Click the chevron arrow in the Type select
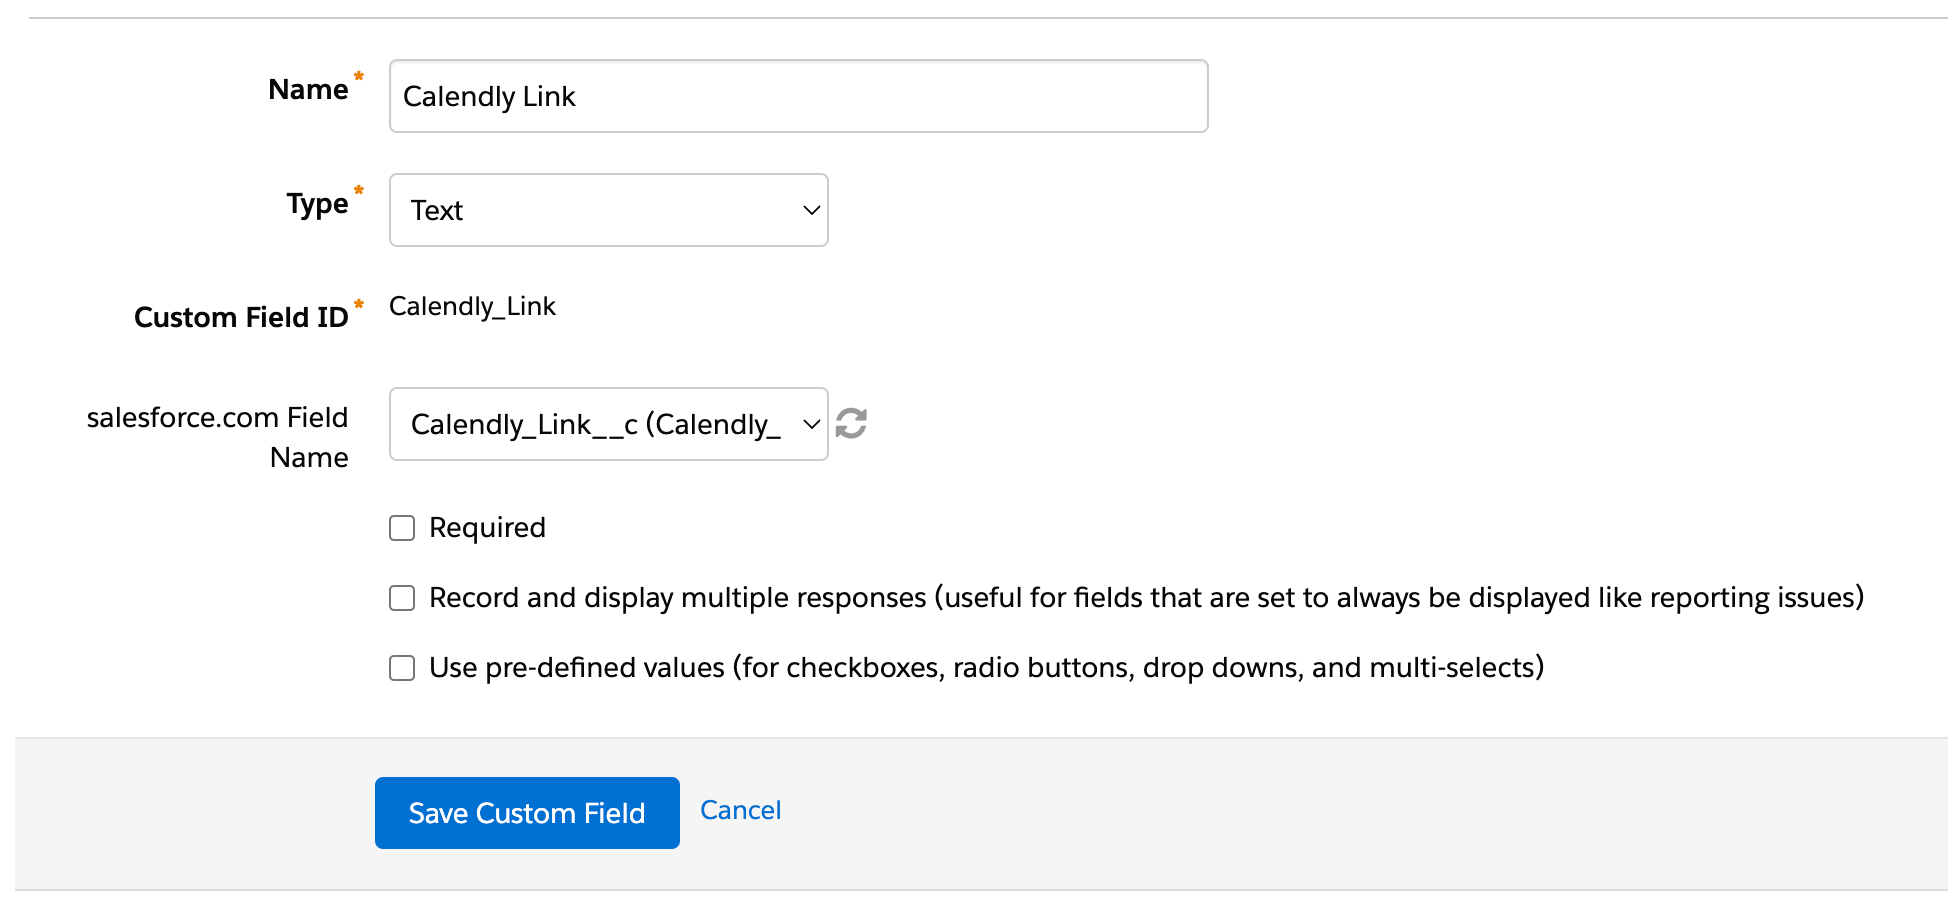Viewport: 1948px width, 902px height. click(x=811, y=211)
